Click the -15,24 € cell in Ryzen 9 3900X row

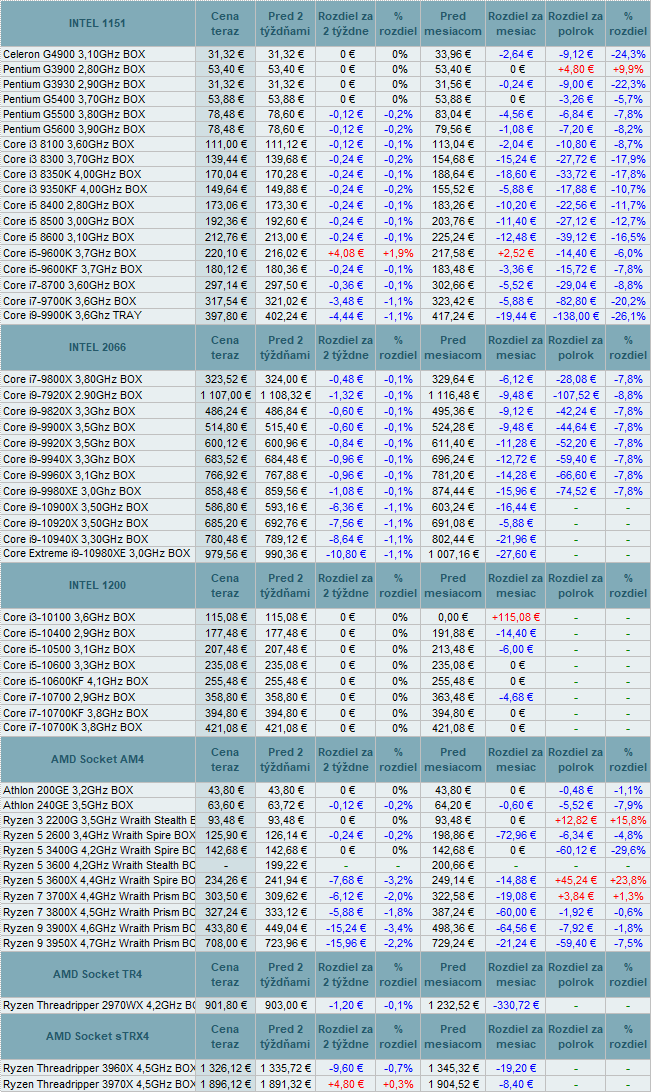[346, 929]
